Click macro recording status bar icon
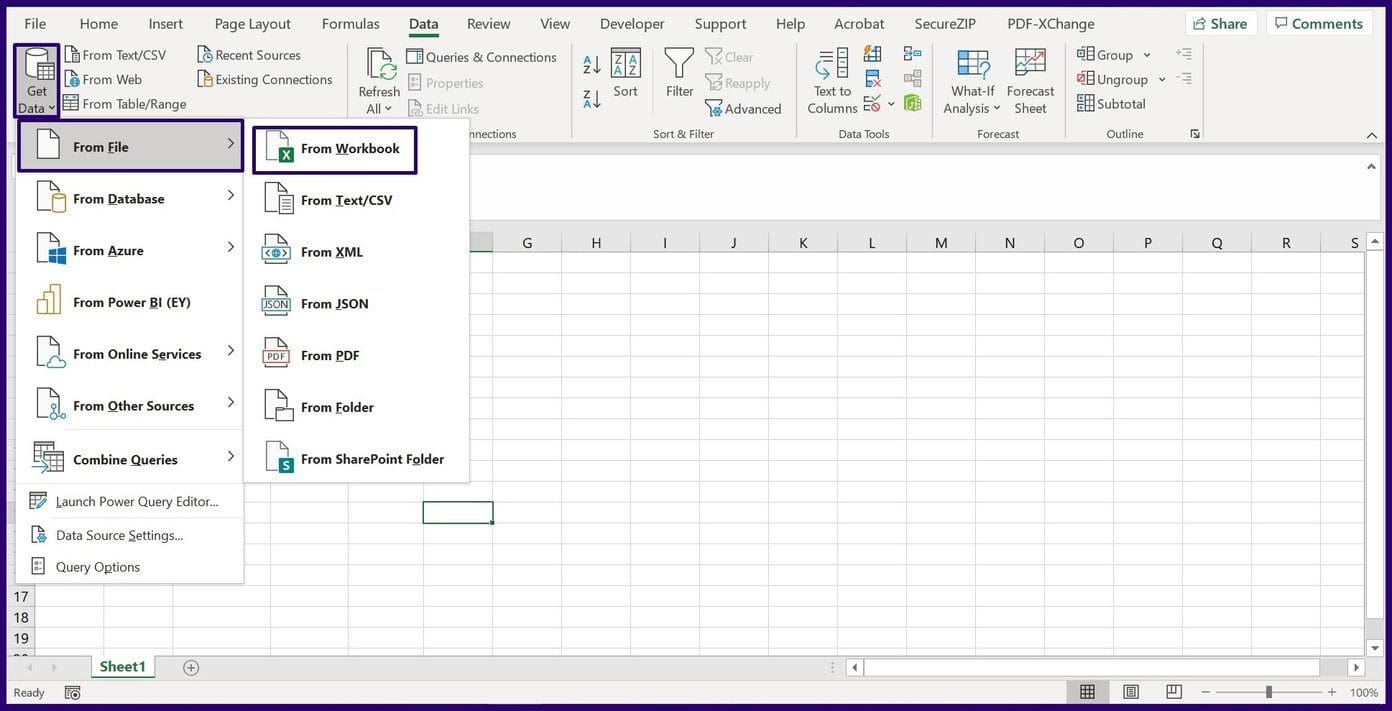Image resolution: width=1392 pixels, height=711 pixels. (x=72, y=692)
